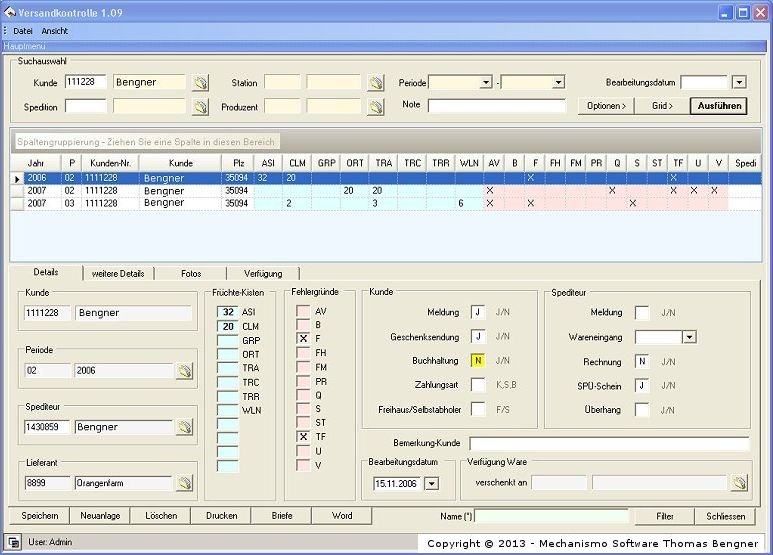Switch to the weitere Details tab
This screenshot has width=773, height=555.
coord(118,274)
